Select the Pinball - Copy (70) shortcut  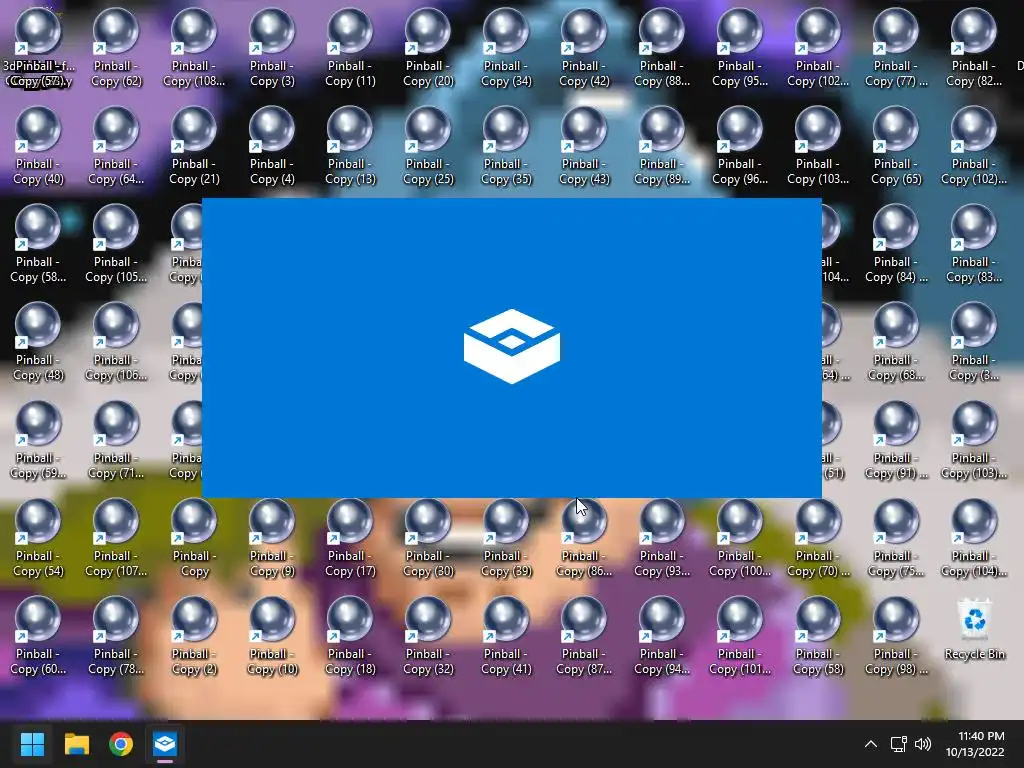coord(818,537)
